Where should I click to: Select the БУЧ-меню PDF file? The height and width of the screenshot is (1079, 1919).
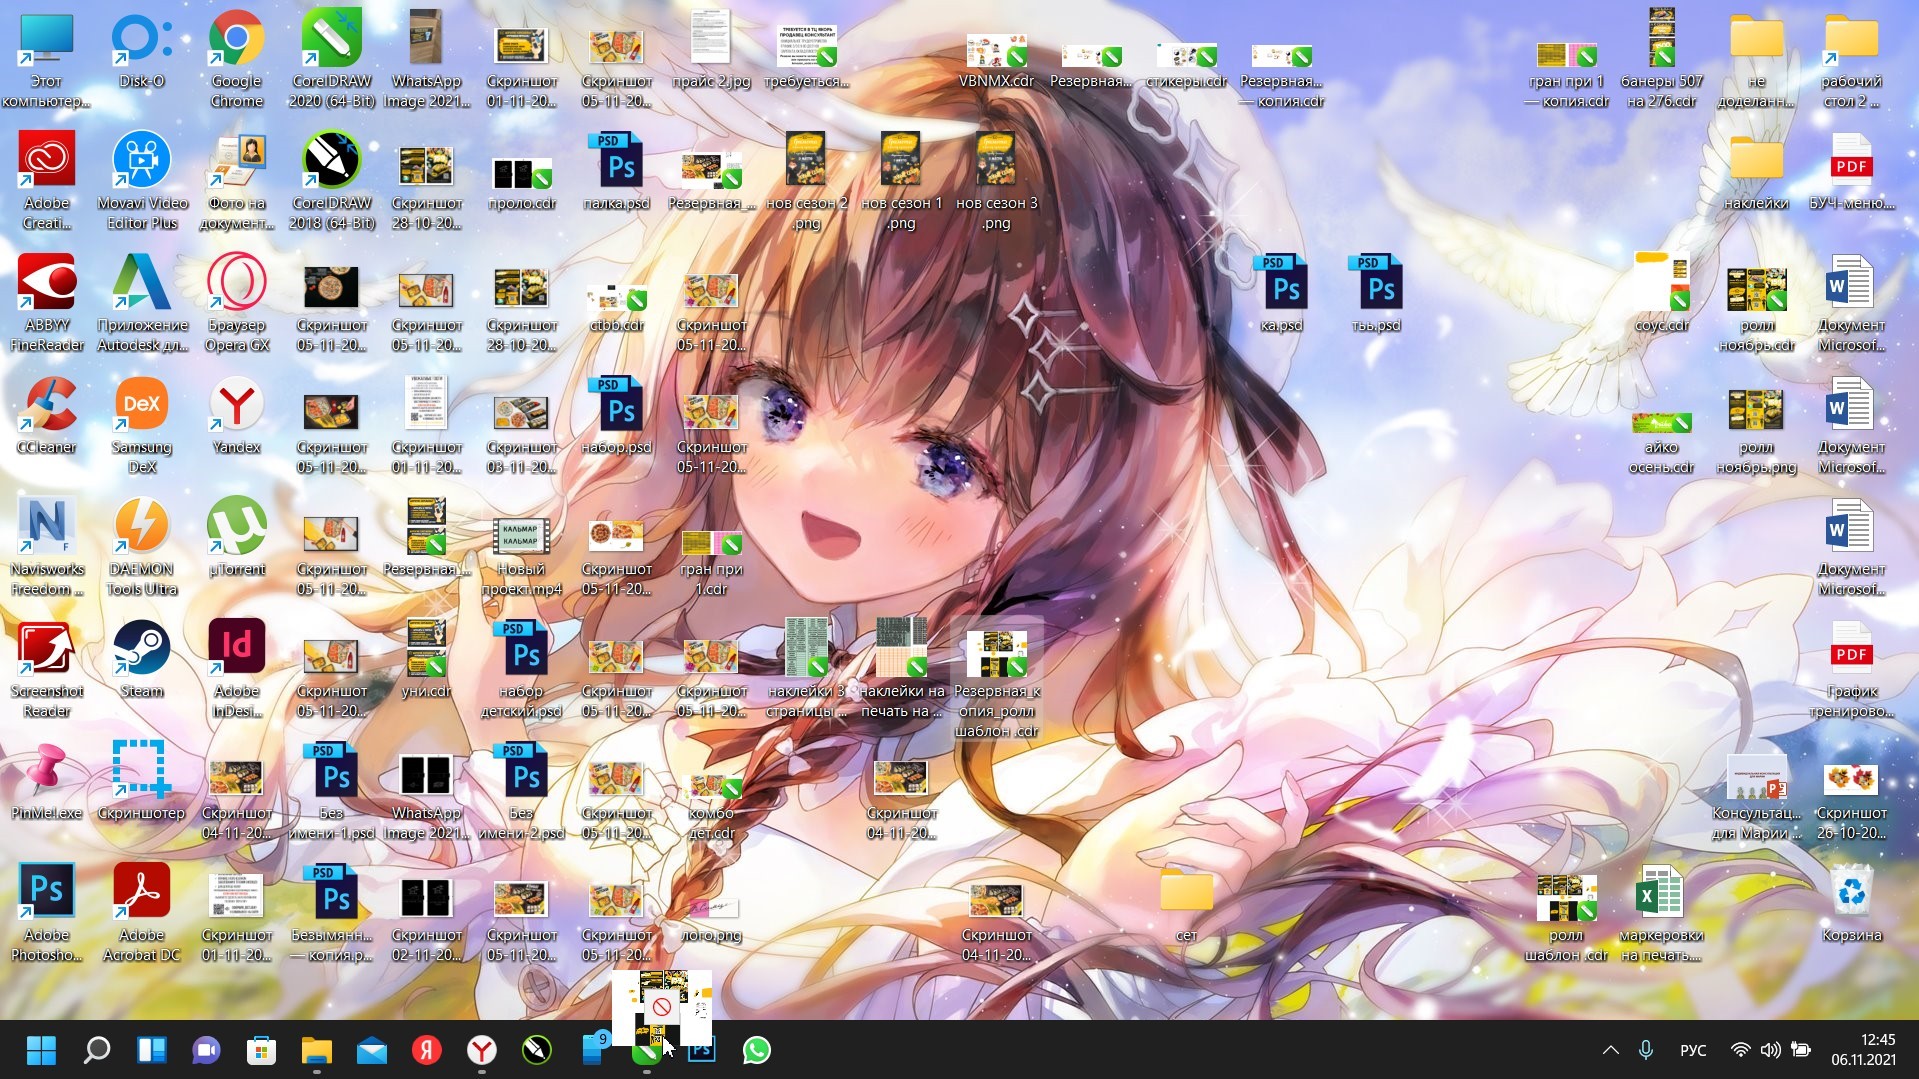pyautogui.click(x=1851, y=172)
